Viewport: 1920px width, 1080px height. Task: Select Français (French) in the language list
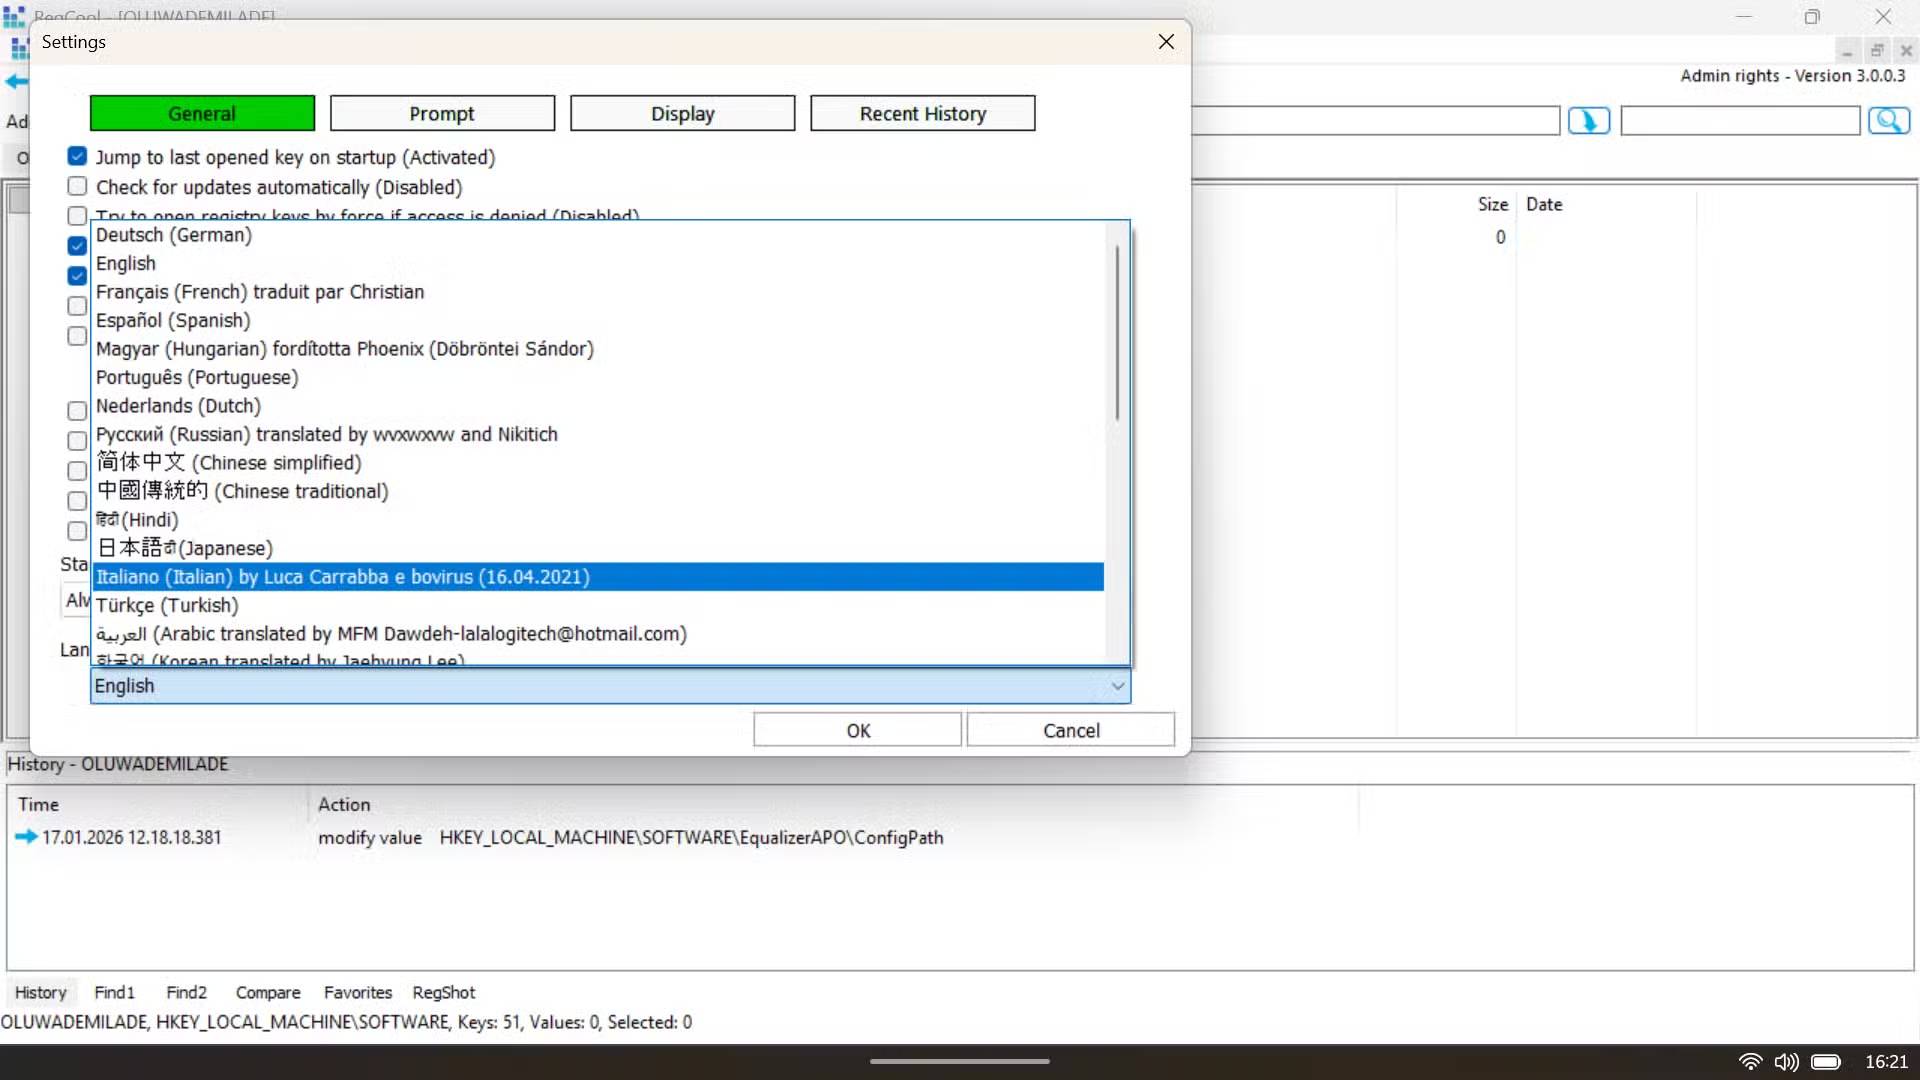pyautogui.click(x=260, y=292)
